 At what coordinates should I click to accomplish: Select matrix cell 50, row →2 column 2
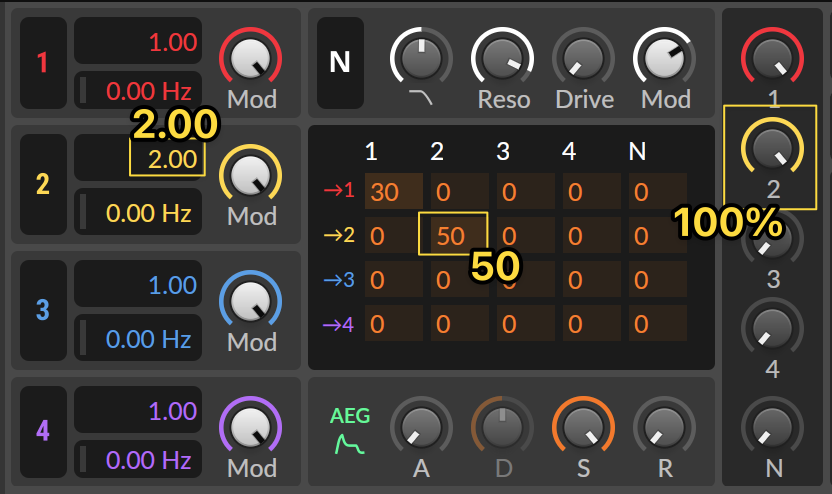(460, 235)
